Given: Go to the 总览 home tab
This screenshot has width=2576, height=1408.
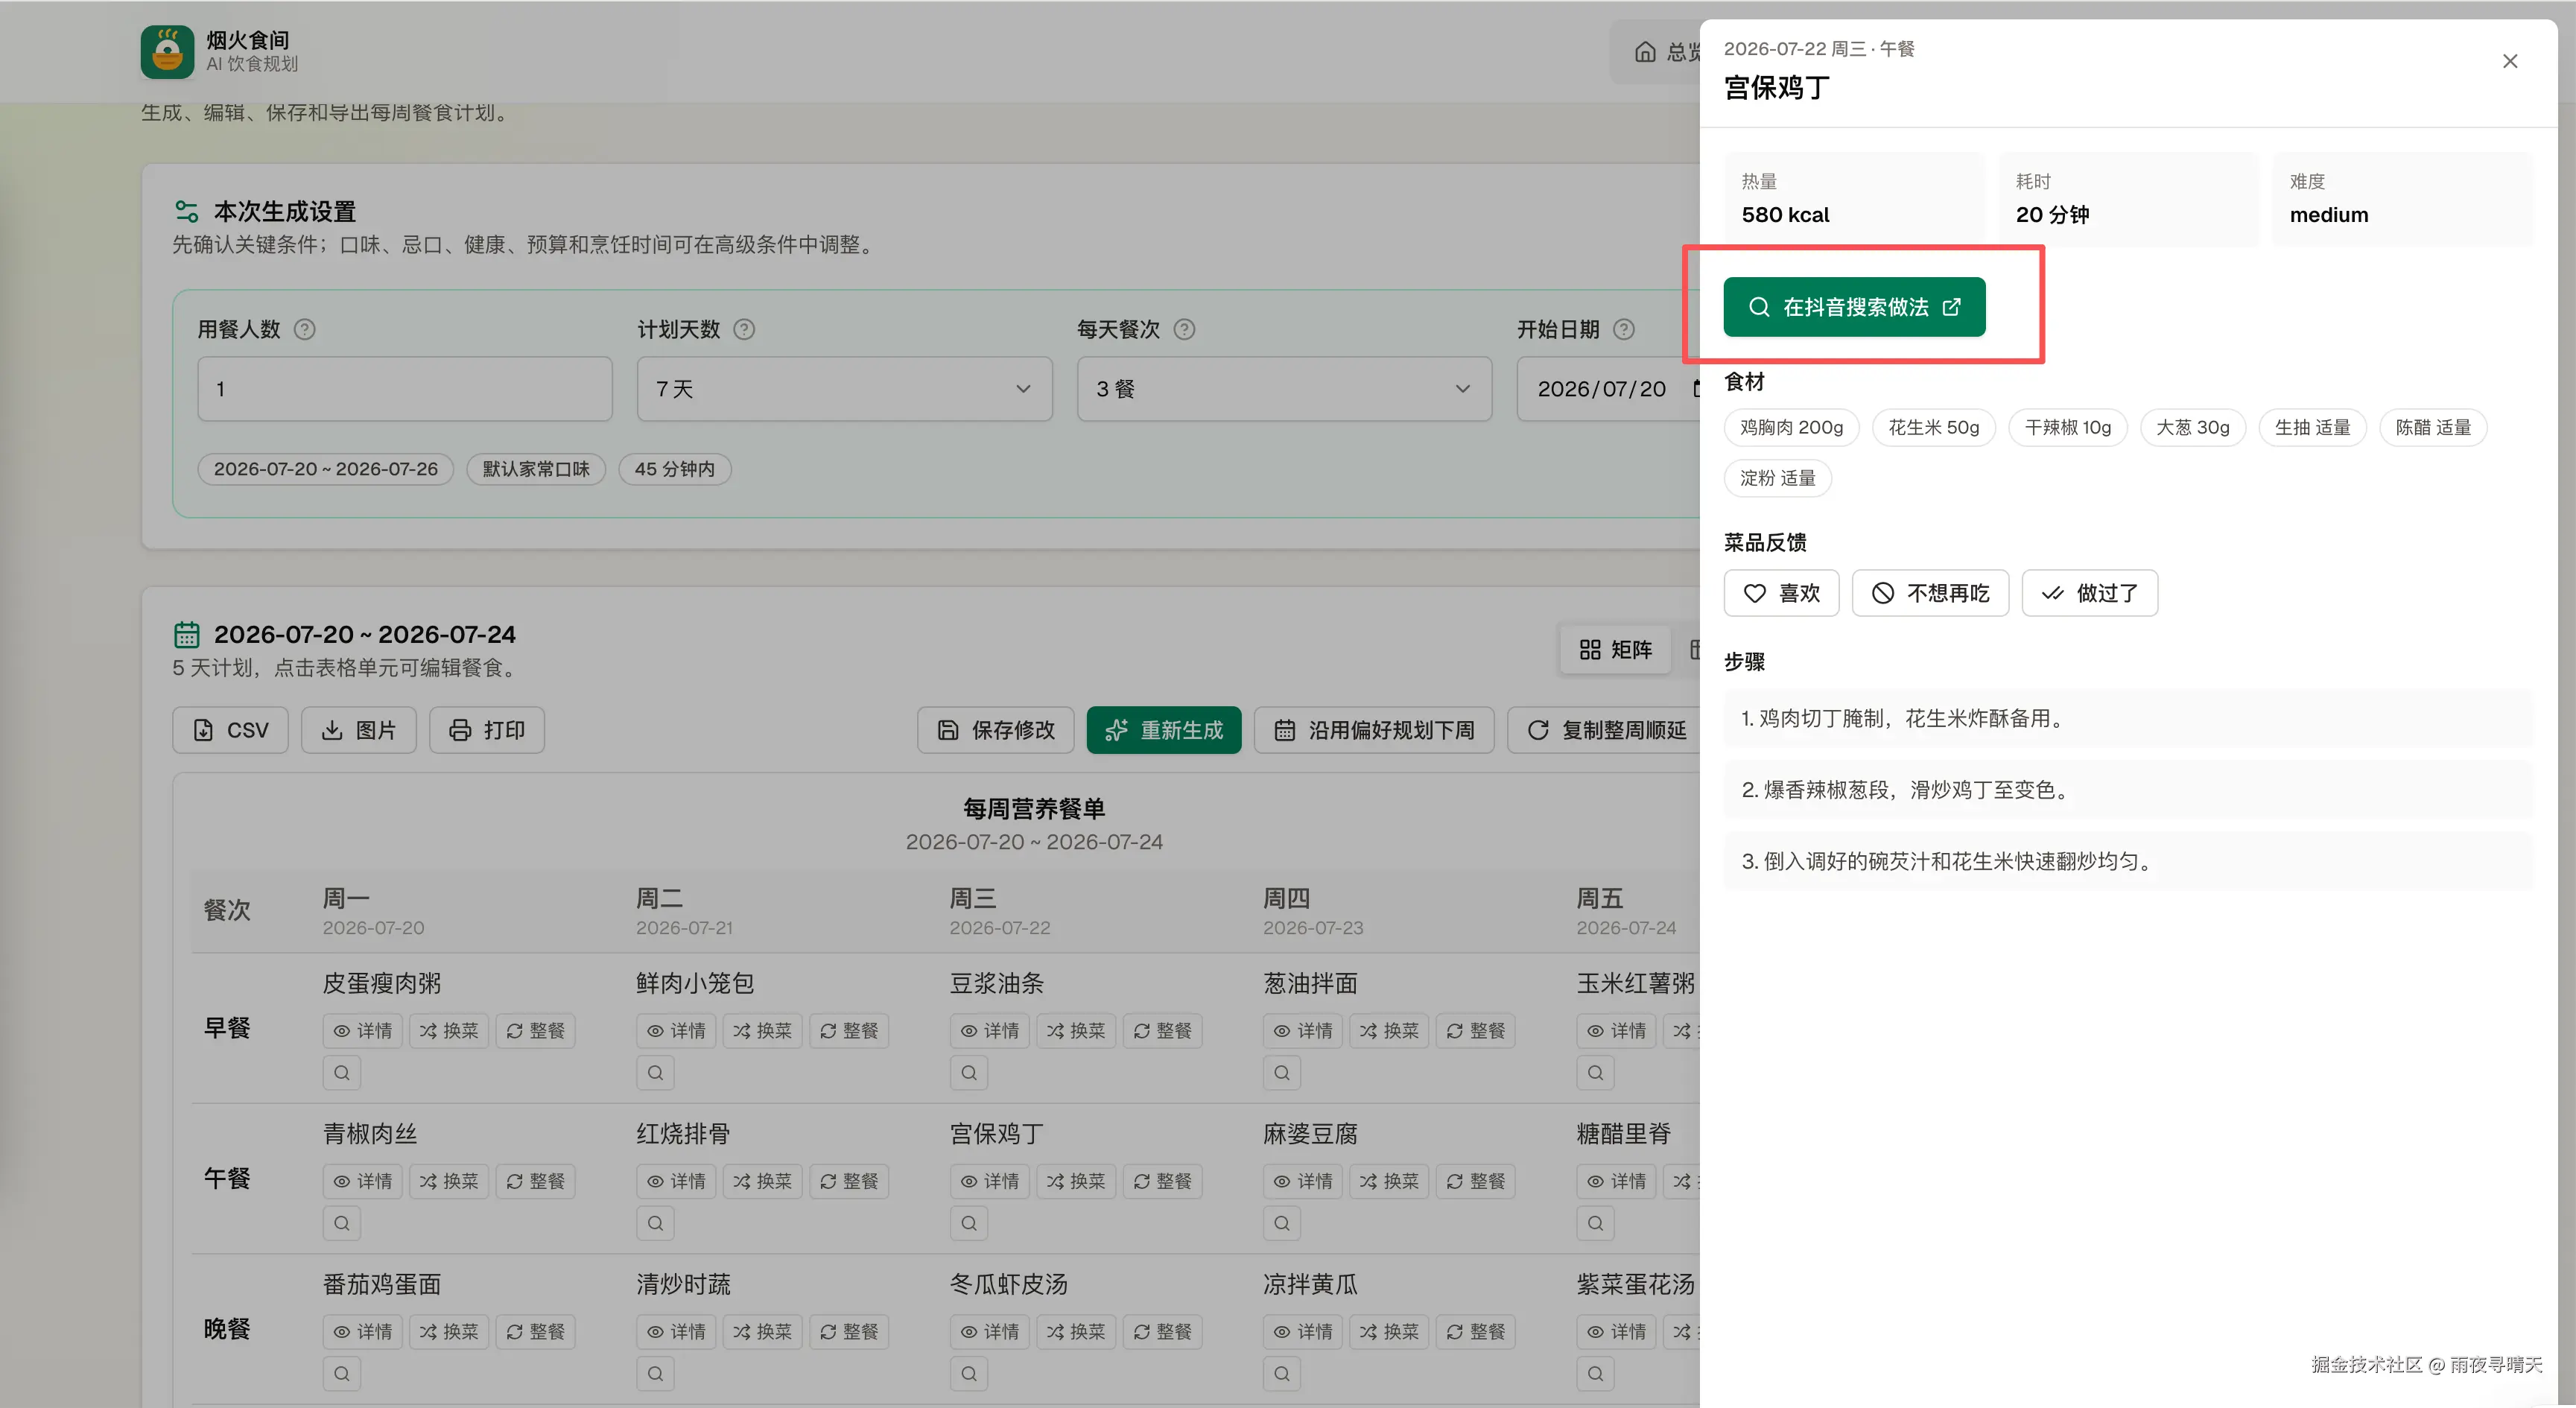Looking at the screenshot, I should coord(1666,52).
